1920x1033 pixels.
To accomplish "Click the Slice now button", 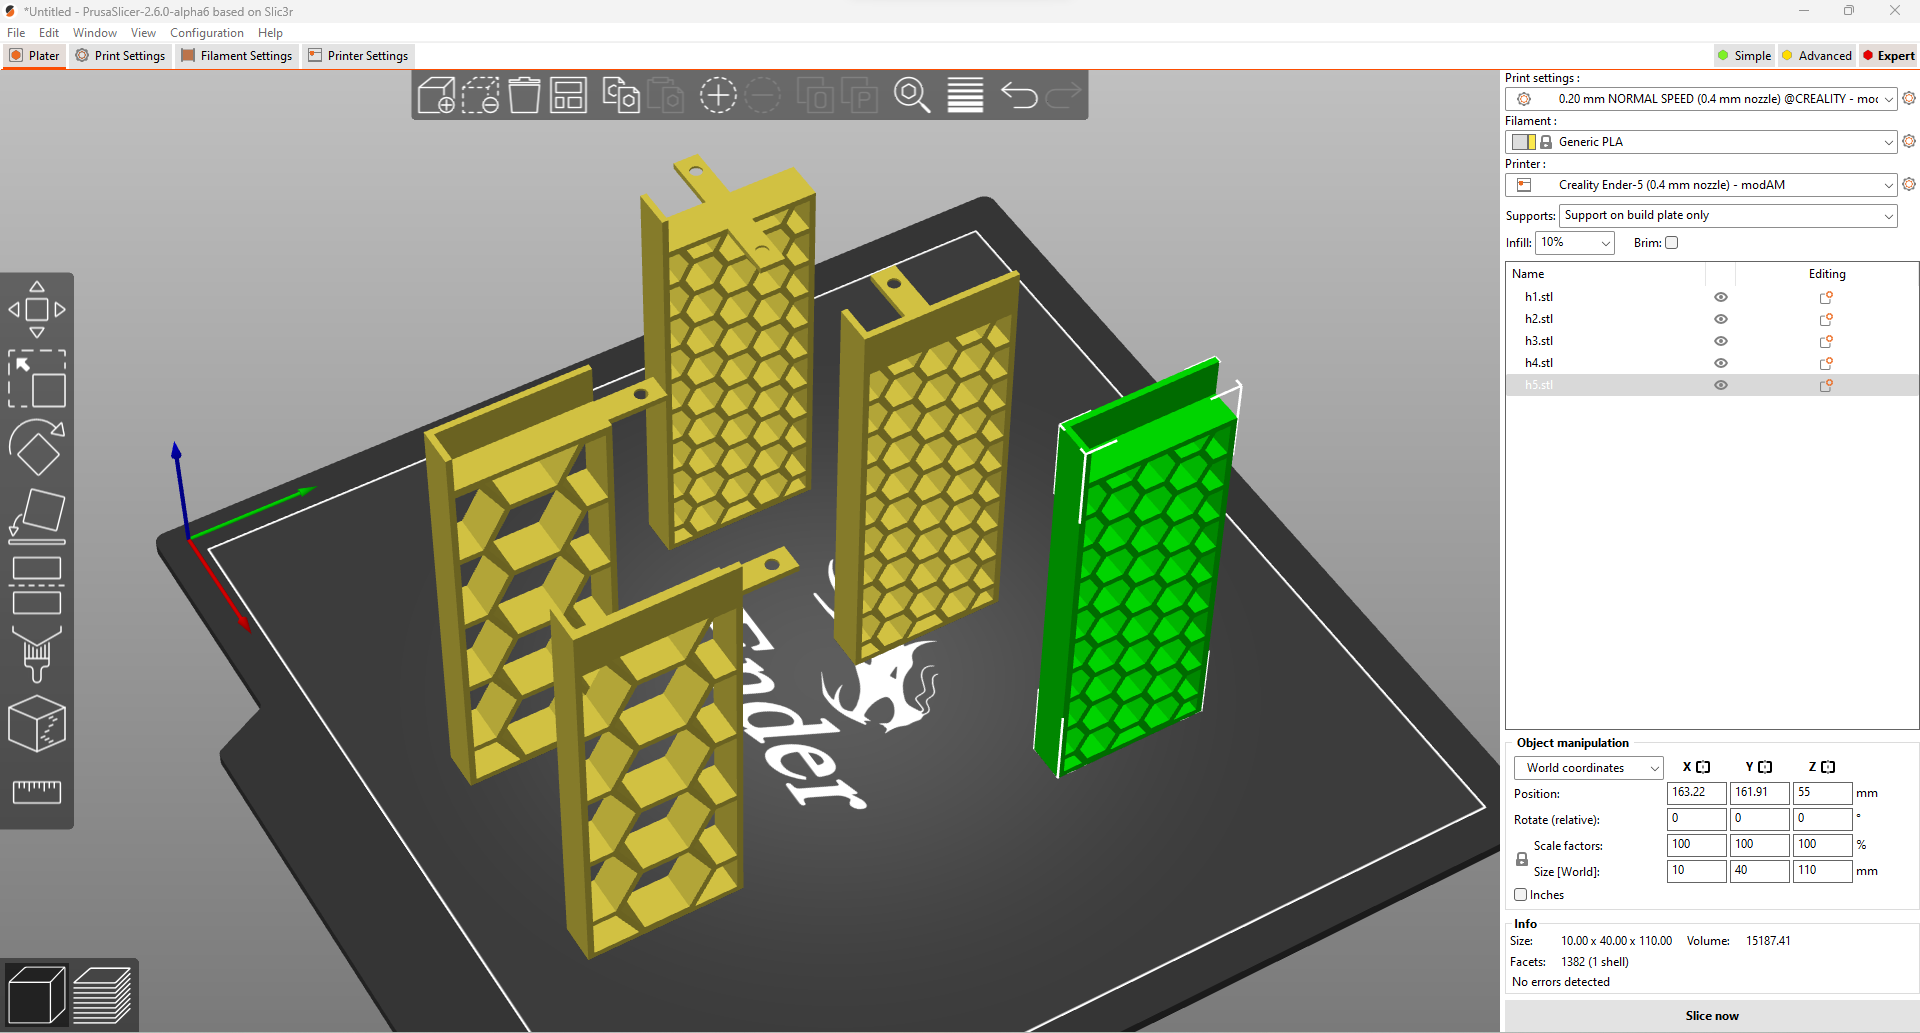I will tap(1711, 1015).
